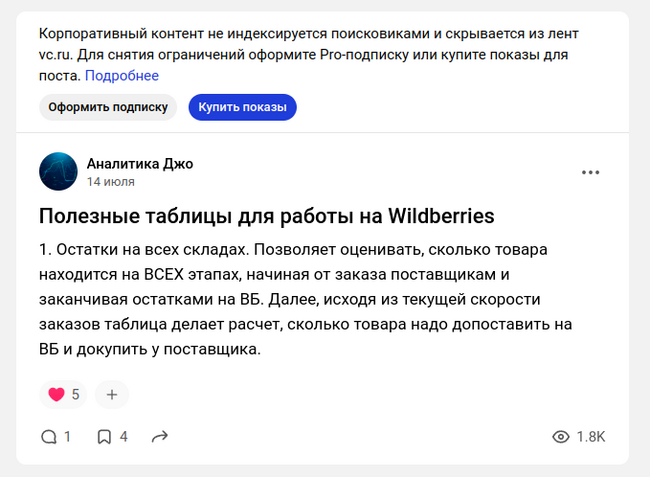
Task: Open comments via the speech bubble icon
Action: (x=48, y=437)
